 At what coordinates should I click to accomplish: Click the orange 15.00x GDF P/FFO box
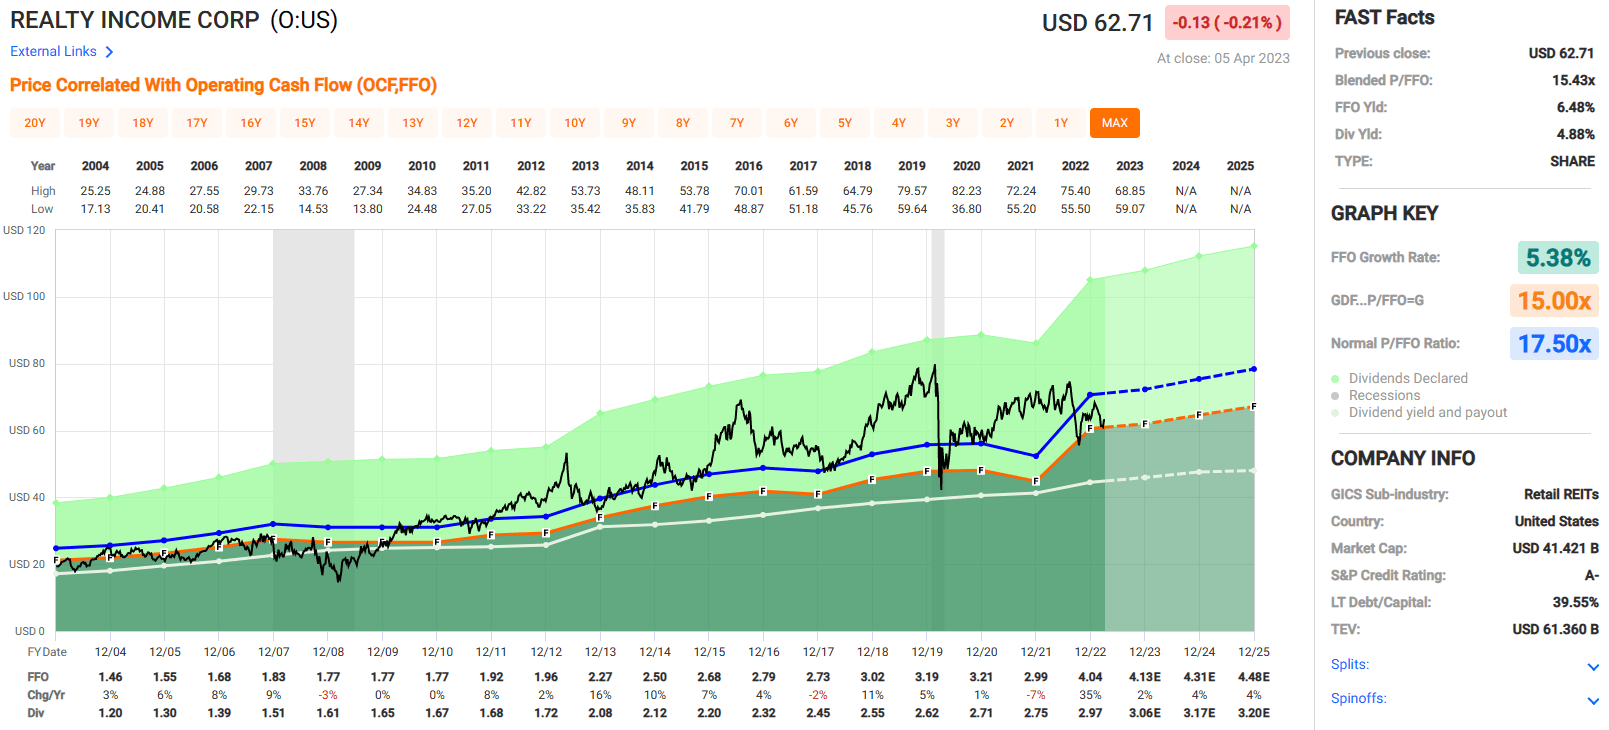tap(1554, 301)
